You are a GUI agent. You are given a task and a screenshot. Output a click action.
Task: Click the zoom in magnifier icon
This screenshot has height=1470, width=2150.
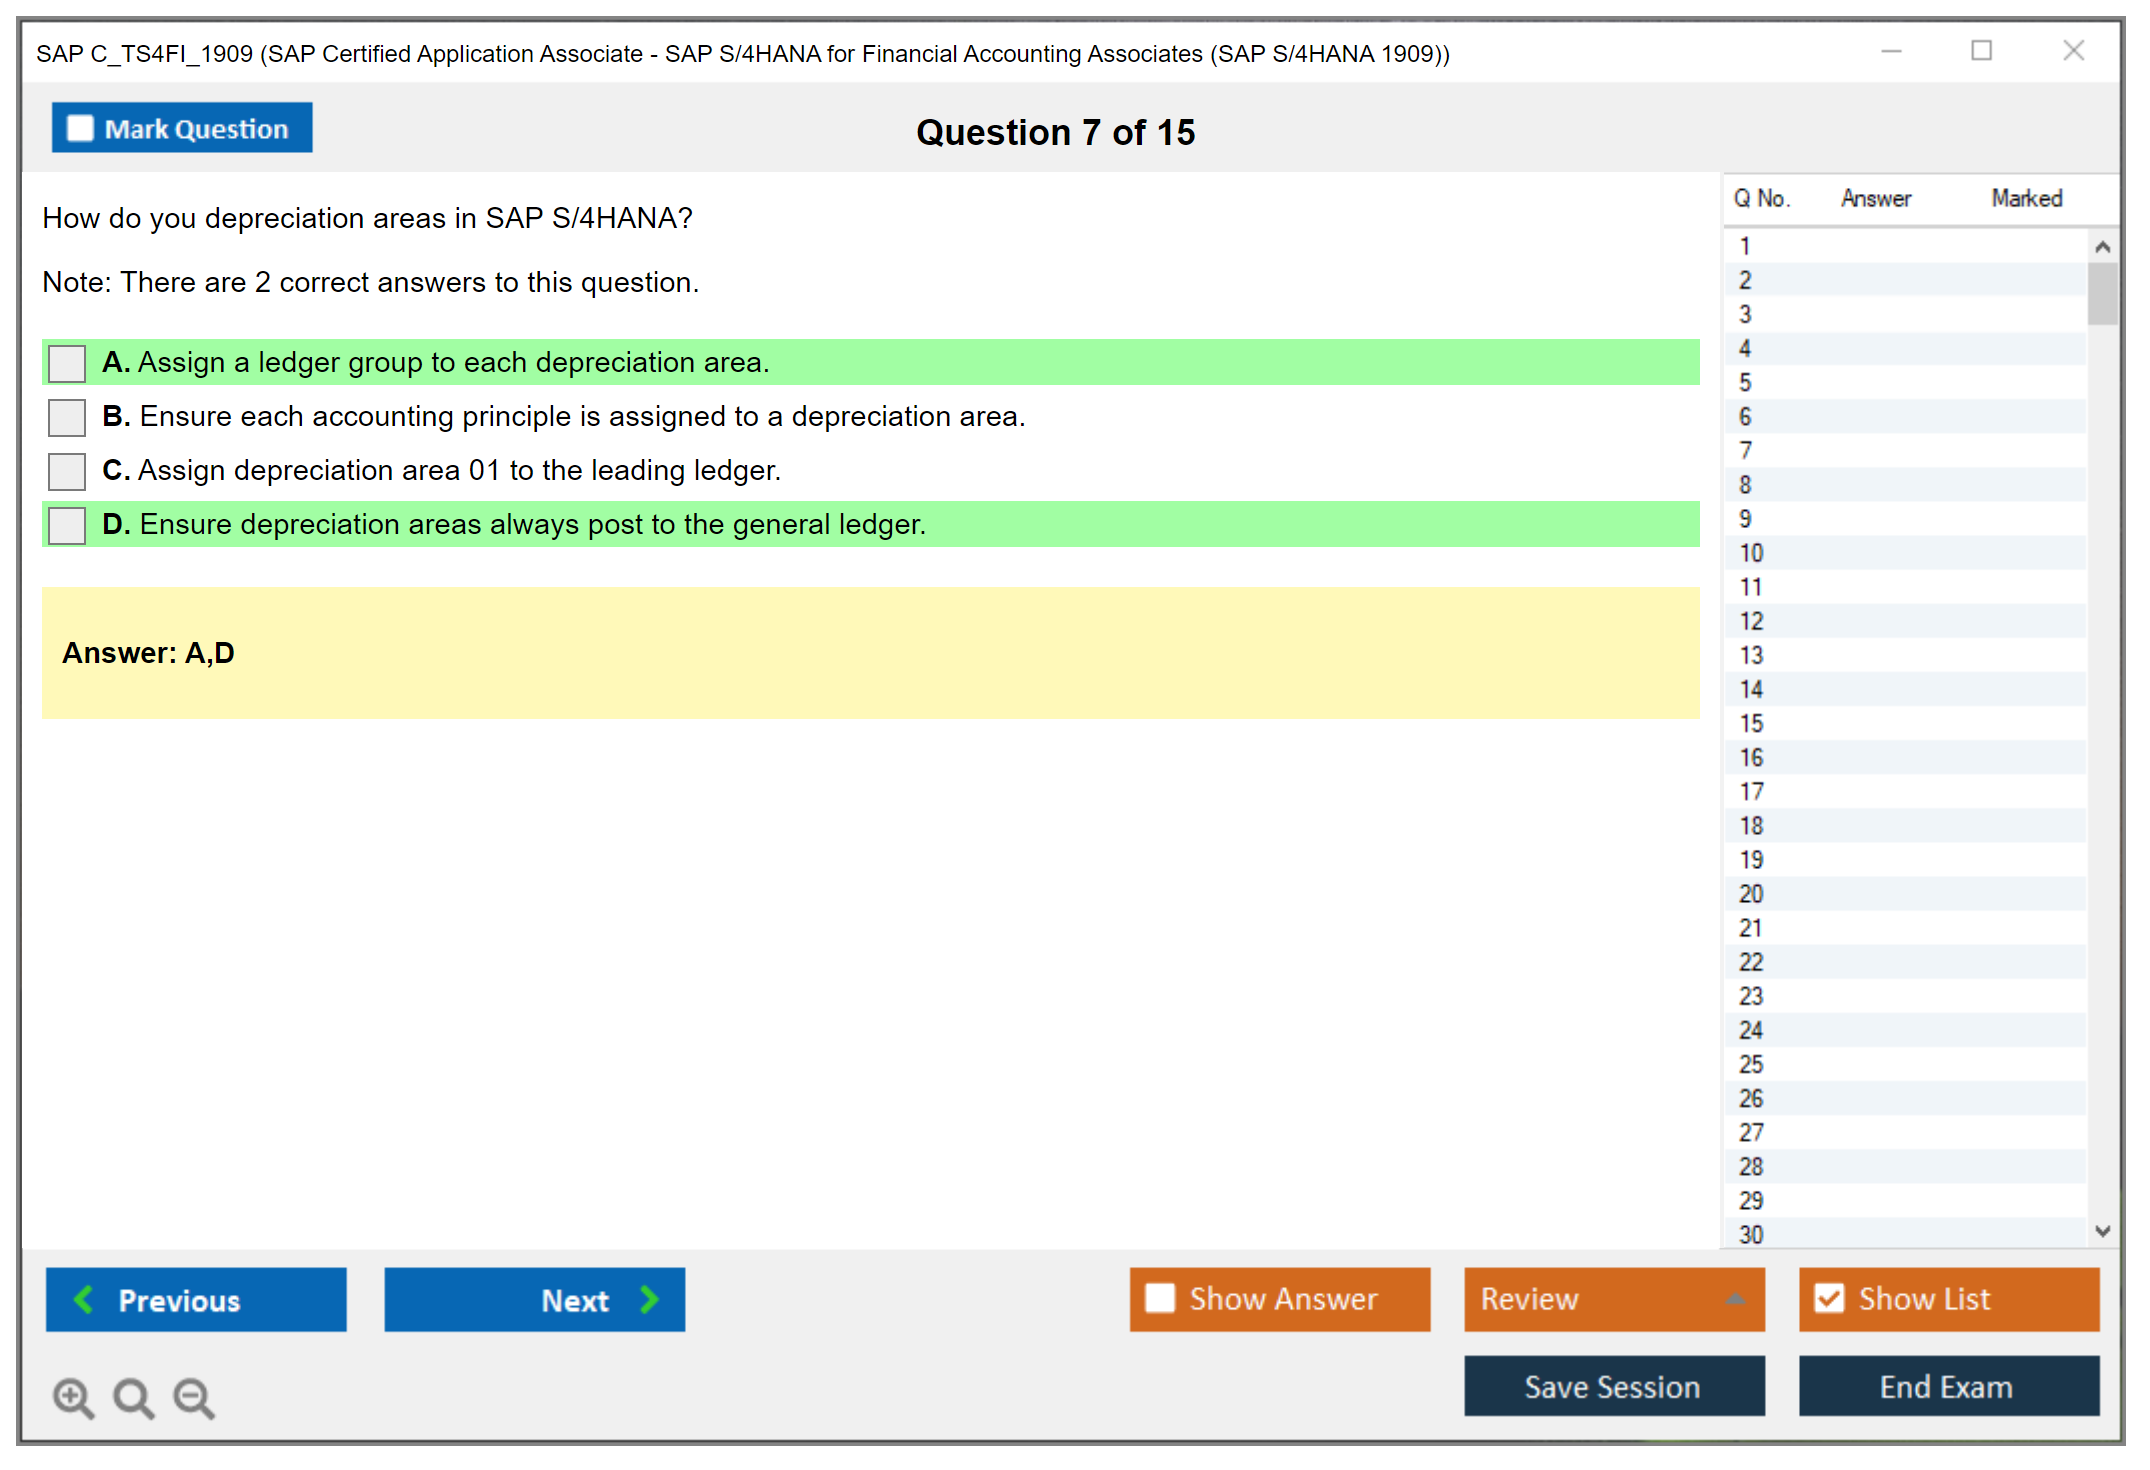72,1397
